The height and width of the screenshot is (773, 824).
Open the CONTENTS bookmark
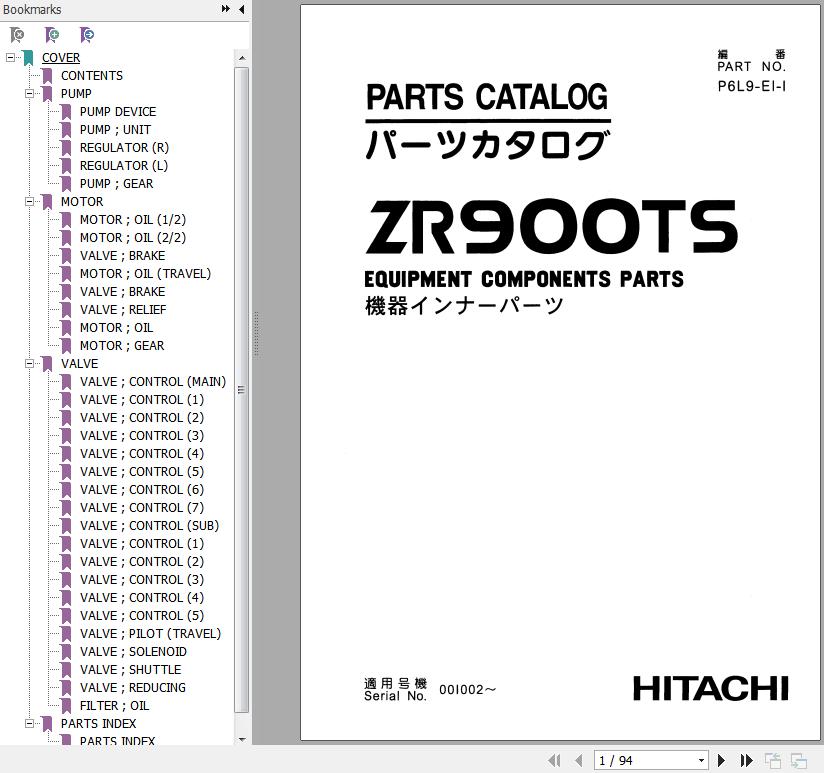click(x=92, y=76)
